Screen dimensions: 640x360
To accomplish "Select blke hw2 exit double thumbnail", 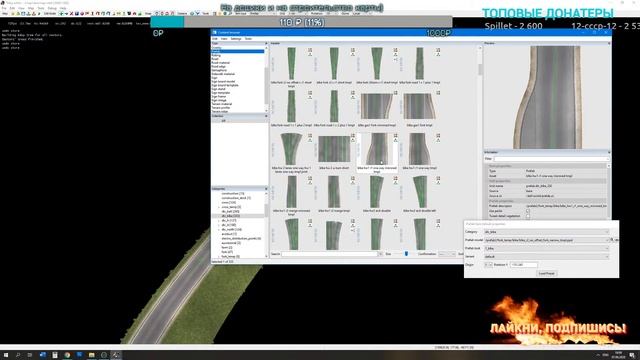I will click(x=377, y=192).
